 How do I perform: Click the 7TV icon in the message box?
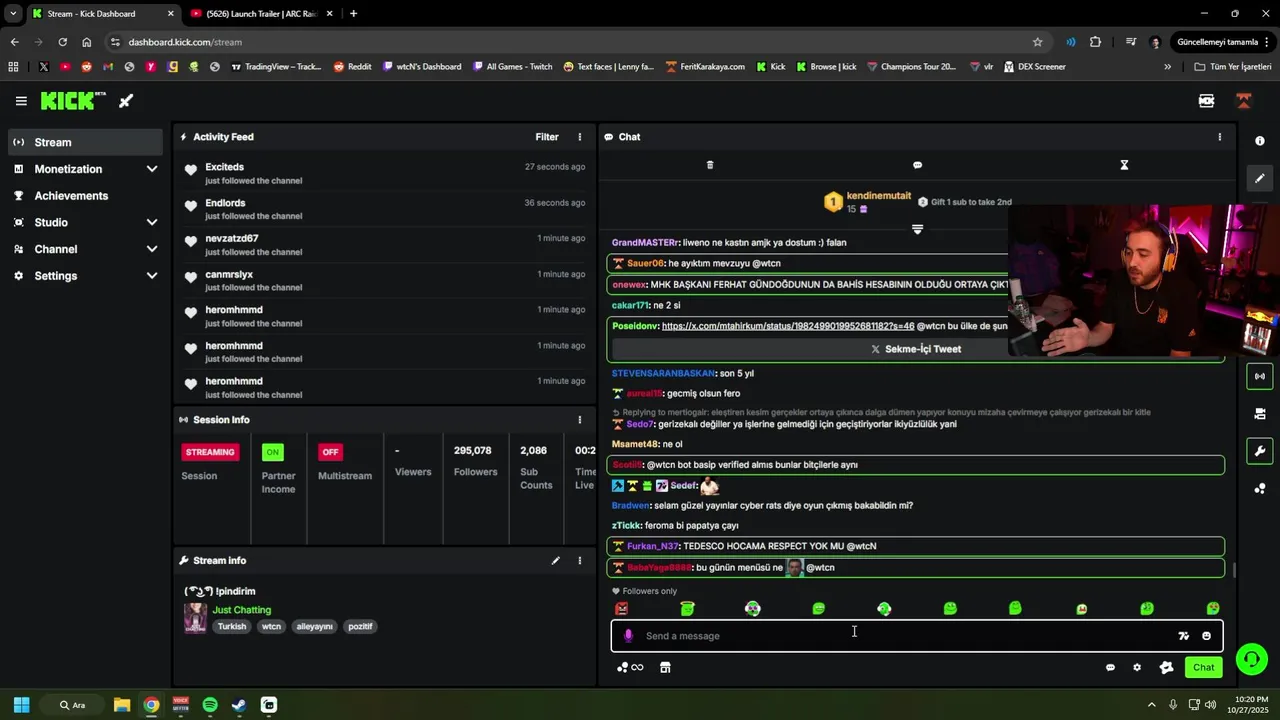pos(1183,636)
